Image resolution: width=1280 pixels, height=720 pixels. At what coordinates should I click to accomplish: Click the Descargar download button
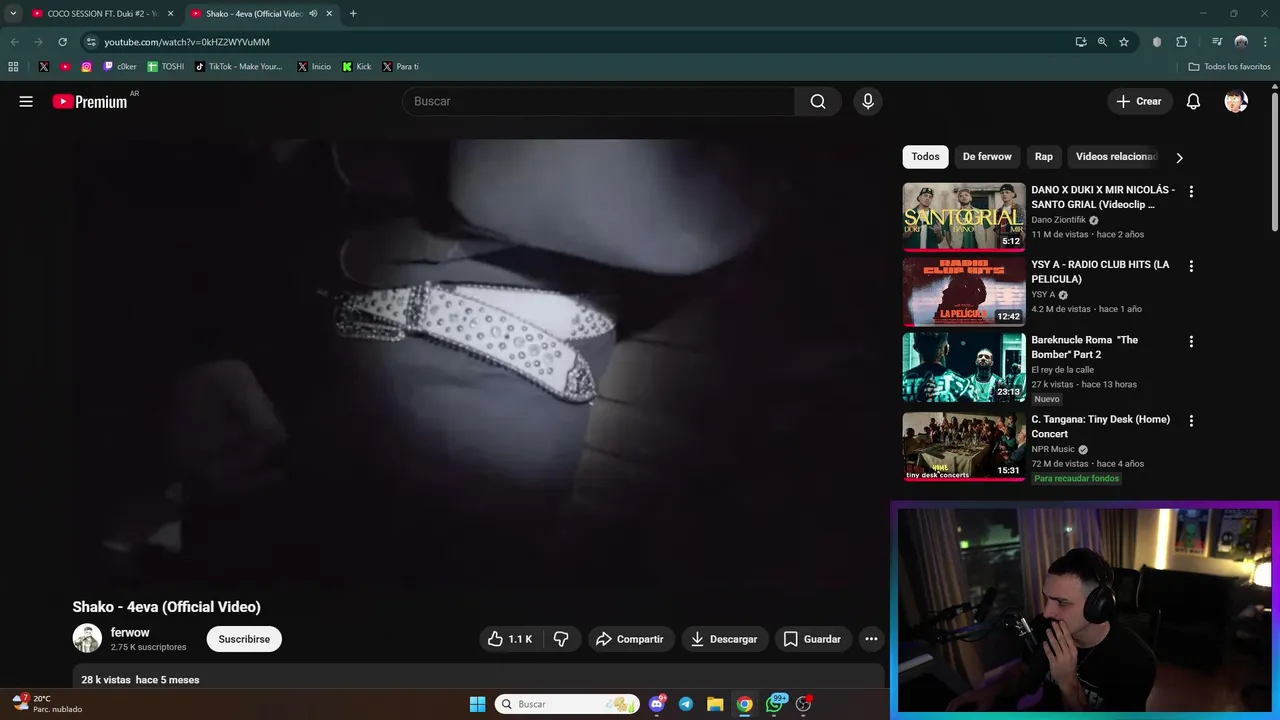[724, 639]
